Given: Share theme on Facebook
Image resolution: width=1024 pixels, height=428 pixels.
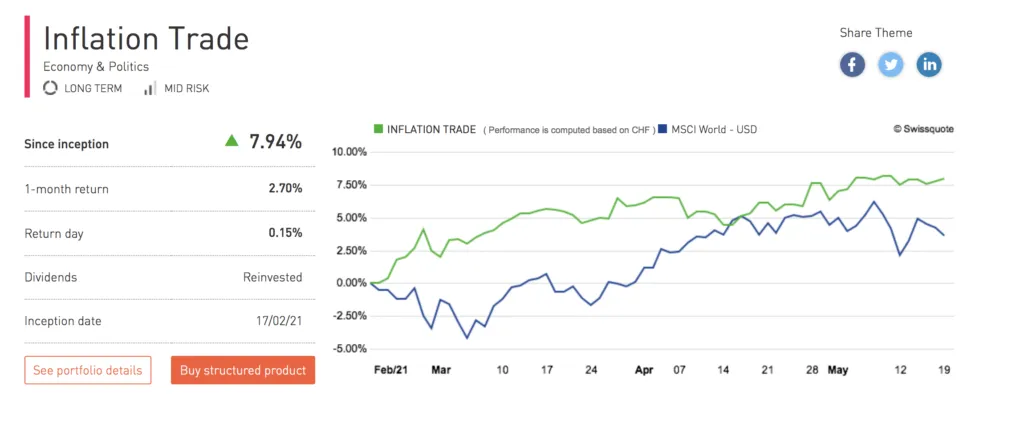Looking at the screenshot, I should 852,65.
